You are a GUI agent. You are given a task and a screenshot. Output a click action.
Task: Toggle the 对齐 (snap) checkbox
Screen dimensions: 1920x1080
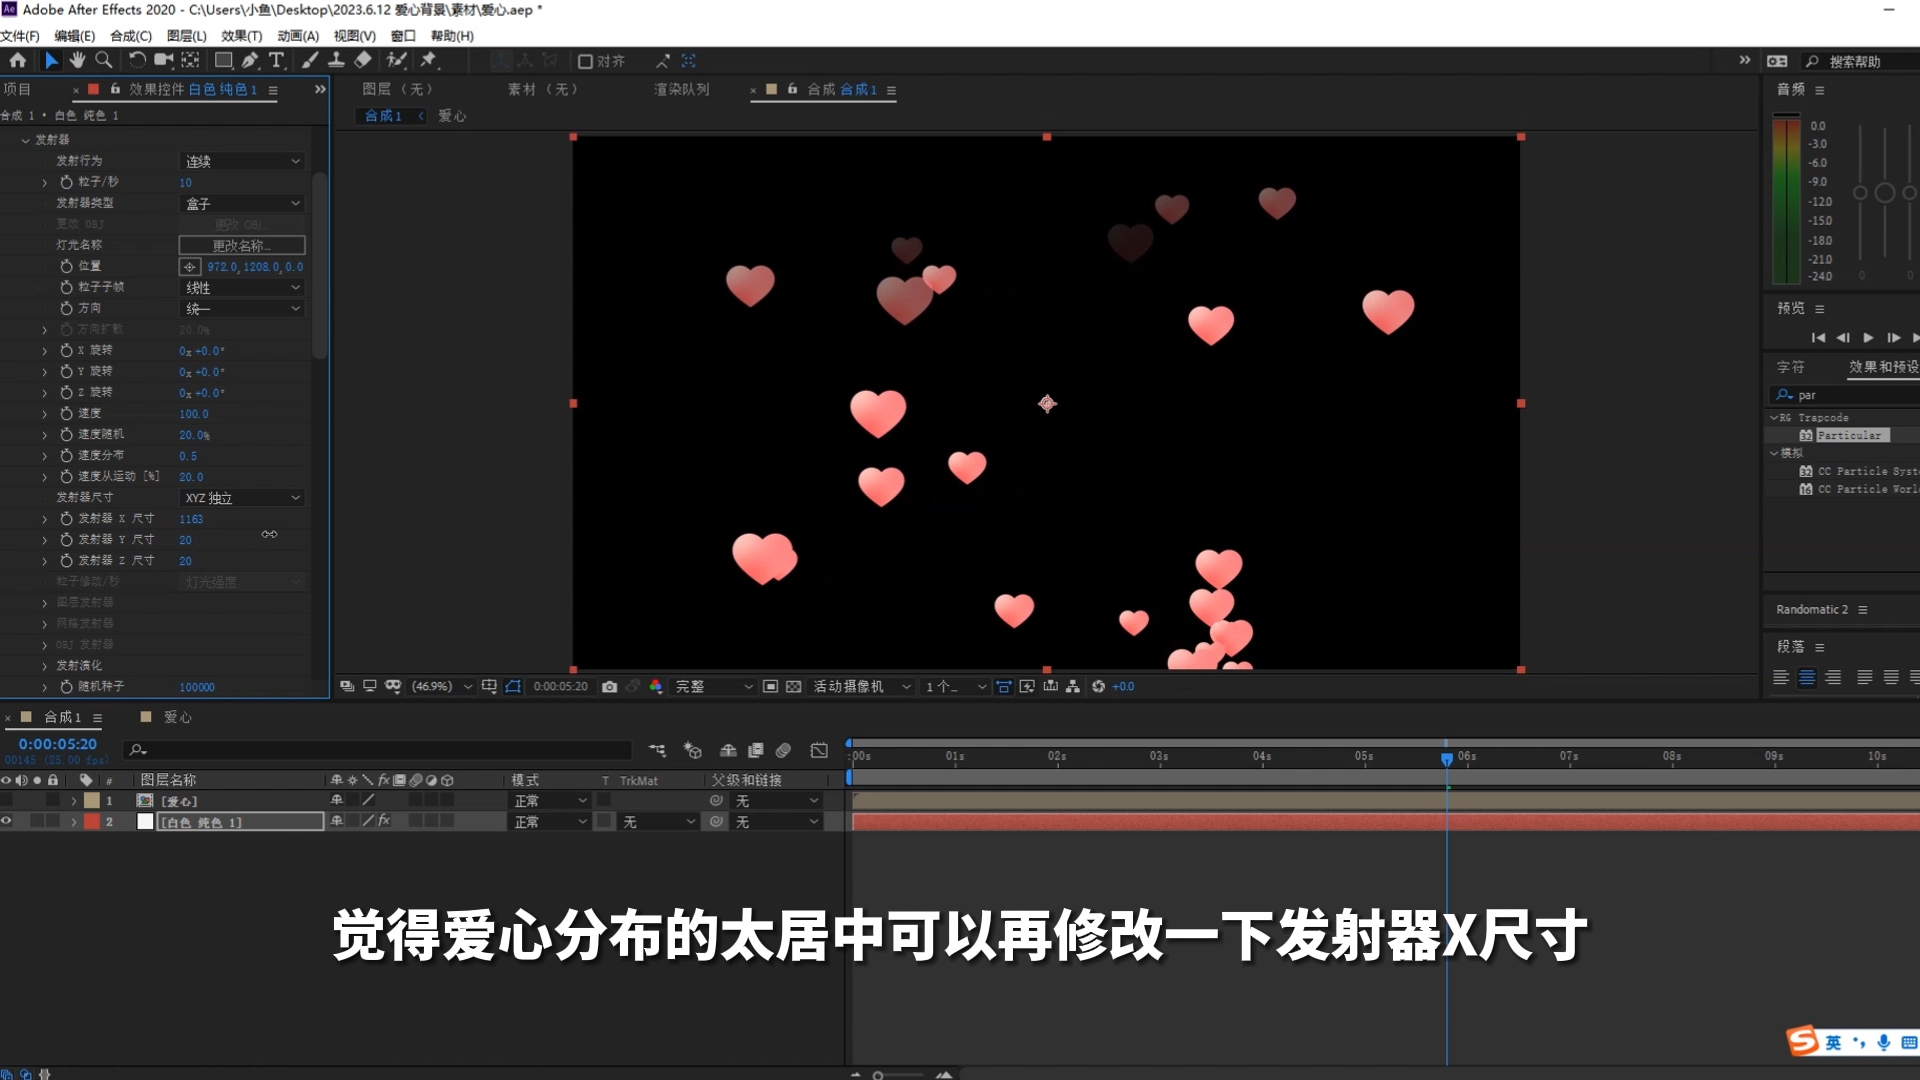pyautogui.click(x=585, y=61)
